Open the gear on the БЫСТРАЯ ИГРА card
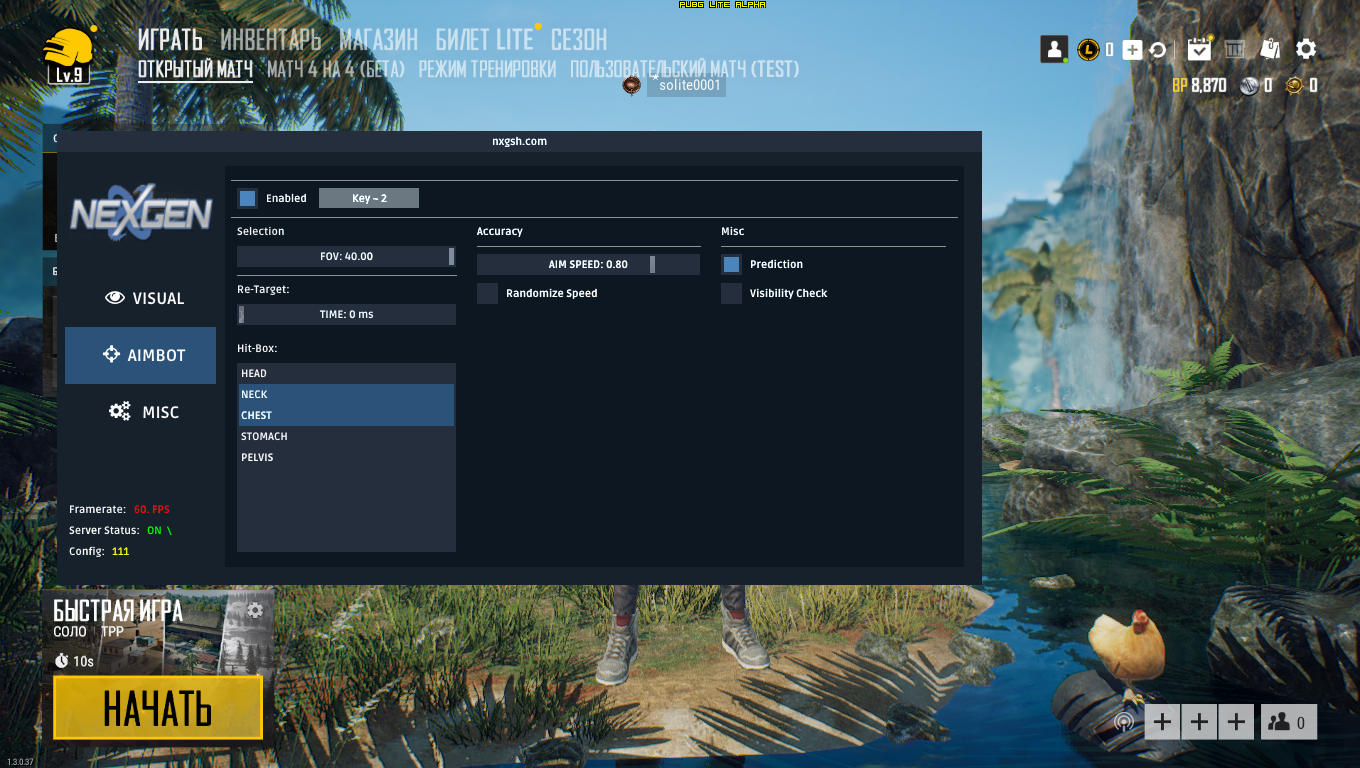Viewport: 1360px width, 768px height. coord(255,609)
